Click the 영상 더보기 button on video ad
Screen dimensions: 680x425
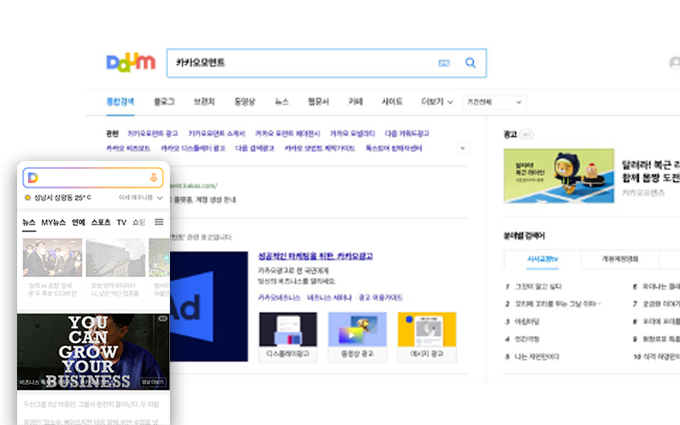coord(153,382)
